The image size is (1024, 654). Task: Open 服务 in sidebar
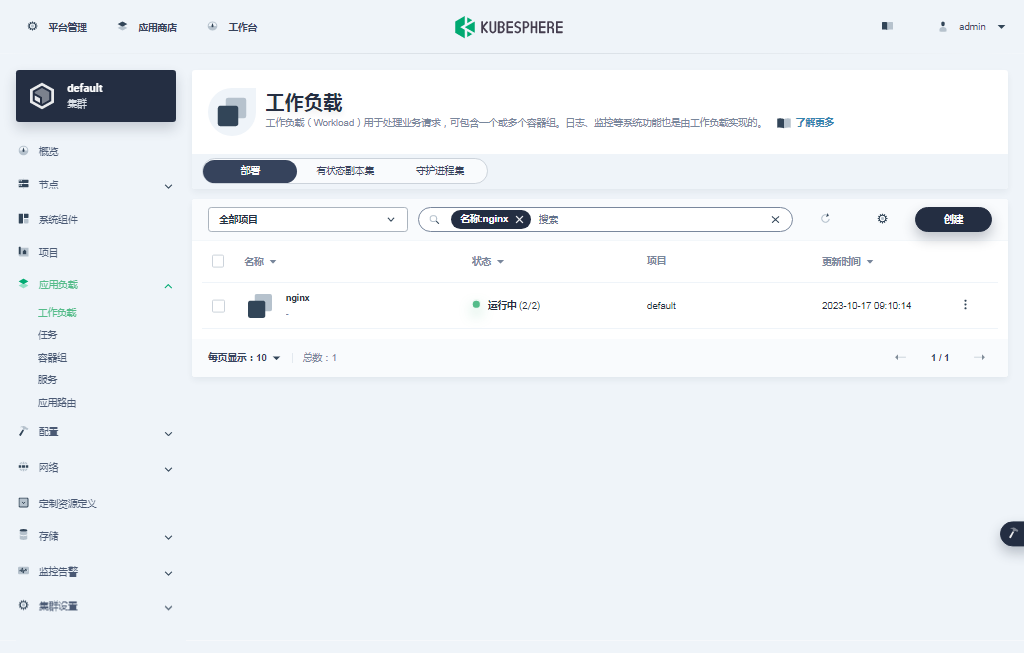click(x=48, y=379)
